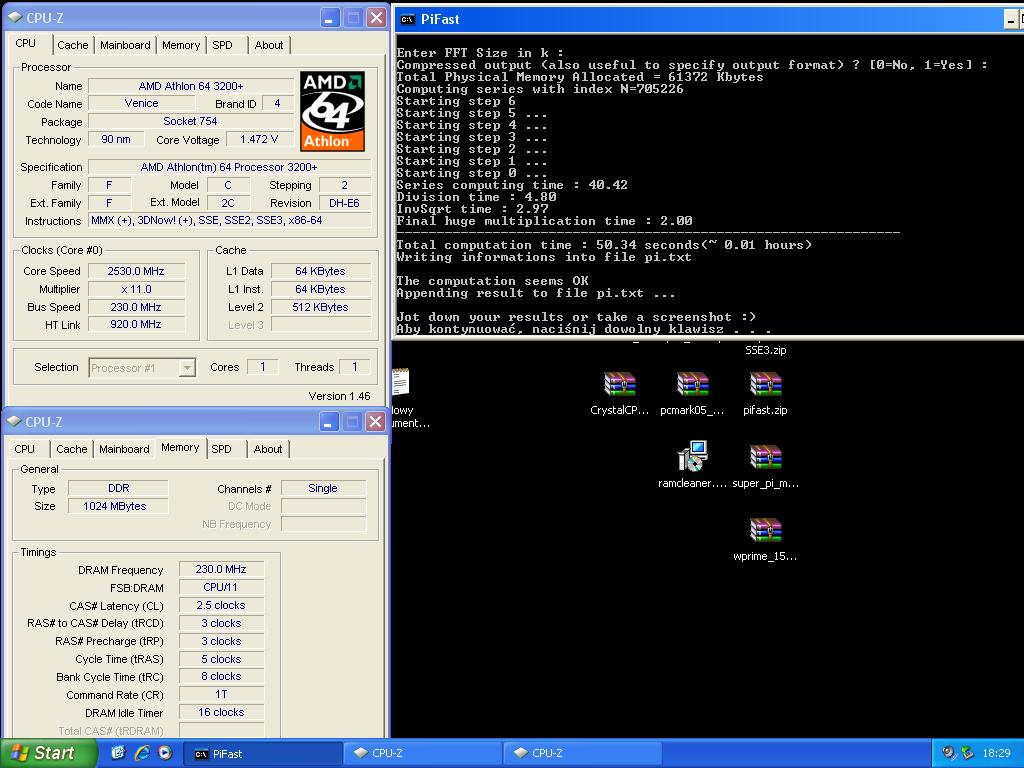Minimize the upper CPU-Z window
The width and height of the screenshot is (1024, 768).
click(x=330, y=18)
